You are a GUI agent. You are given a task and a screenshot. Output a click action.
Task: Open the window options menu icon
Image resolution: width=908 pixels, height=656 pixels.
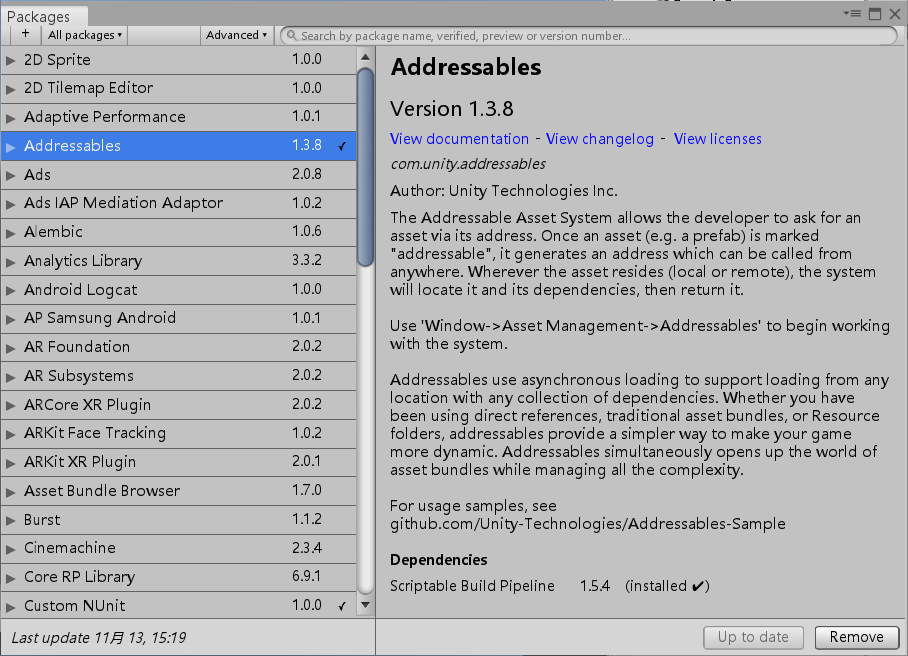(852, 13)
